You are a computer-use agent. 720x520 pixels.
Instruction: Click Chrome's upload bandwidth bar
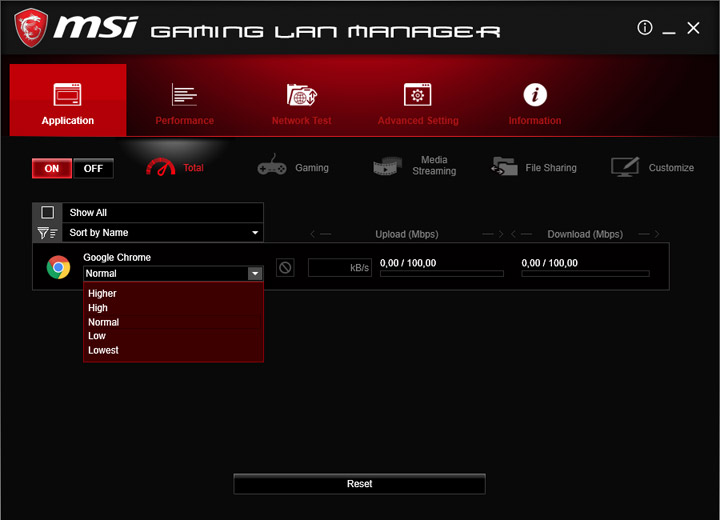(442, 274)
